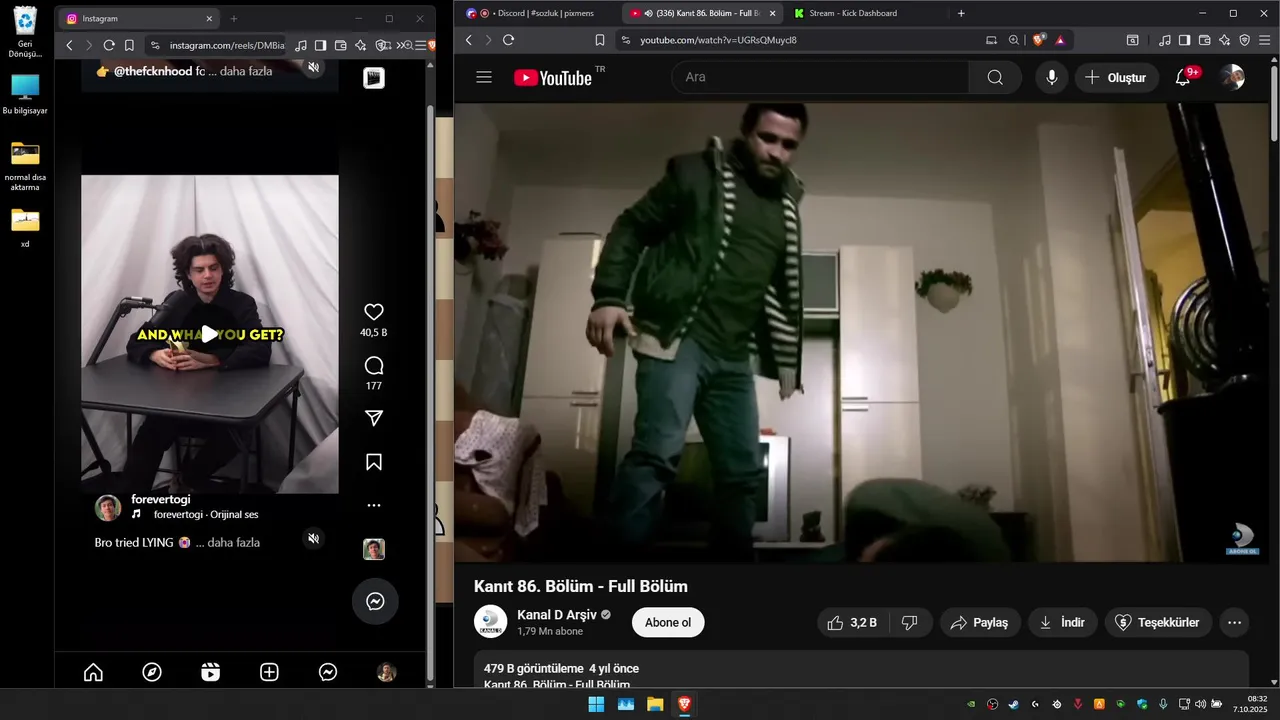
Task: Open Windows Start button
Action: point(596,704)
